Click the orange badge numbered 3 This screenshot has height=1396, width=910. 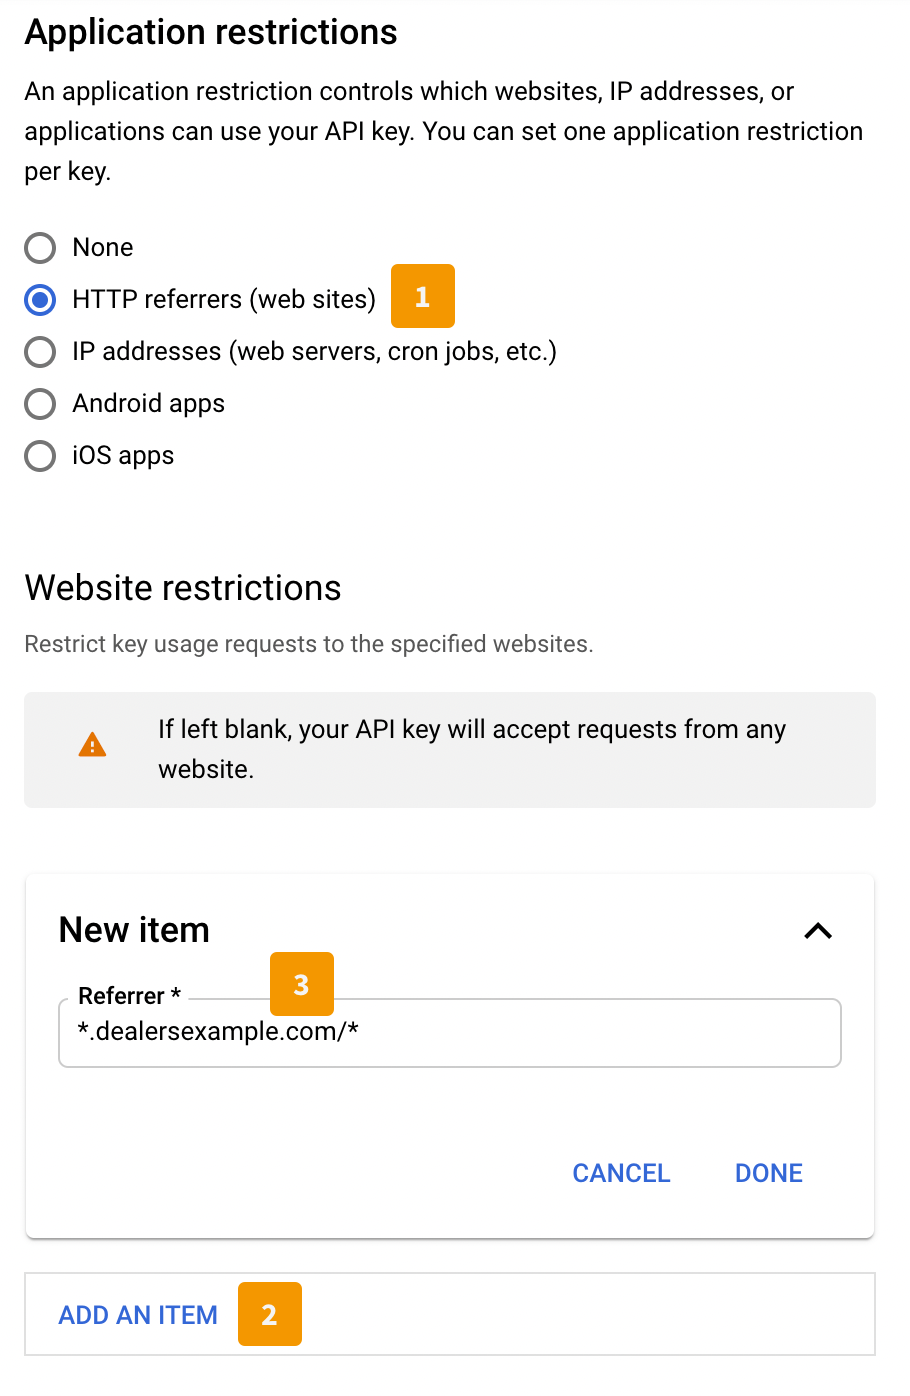coord(302,984)
